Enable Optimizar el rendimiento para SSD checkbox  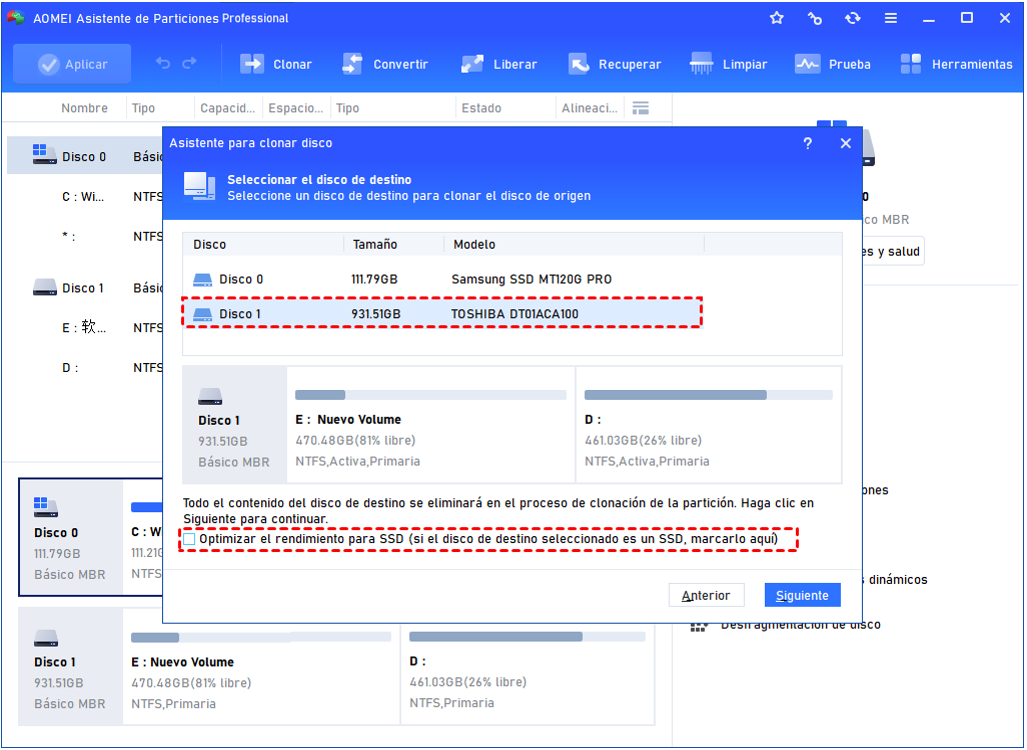coord(189,540)
